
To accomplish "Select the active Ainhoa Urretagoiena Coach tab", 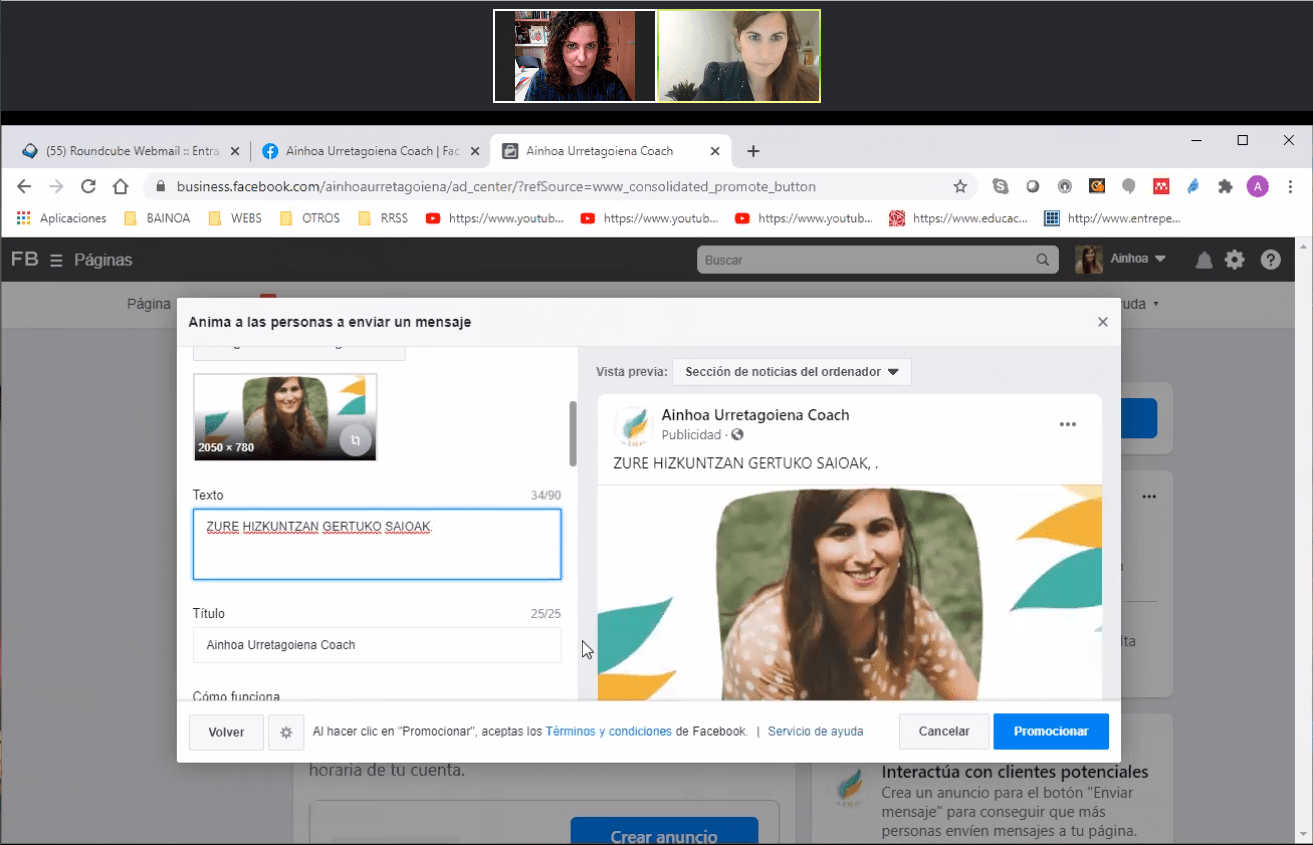I will coord(611,151).
